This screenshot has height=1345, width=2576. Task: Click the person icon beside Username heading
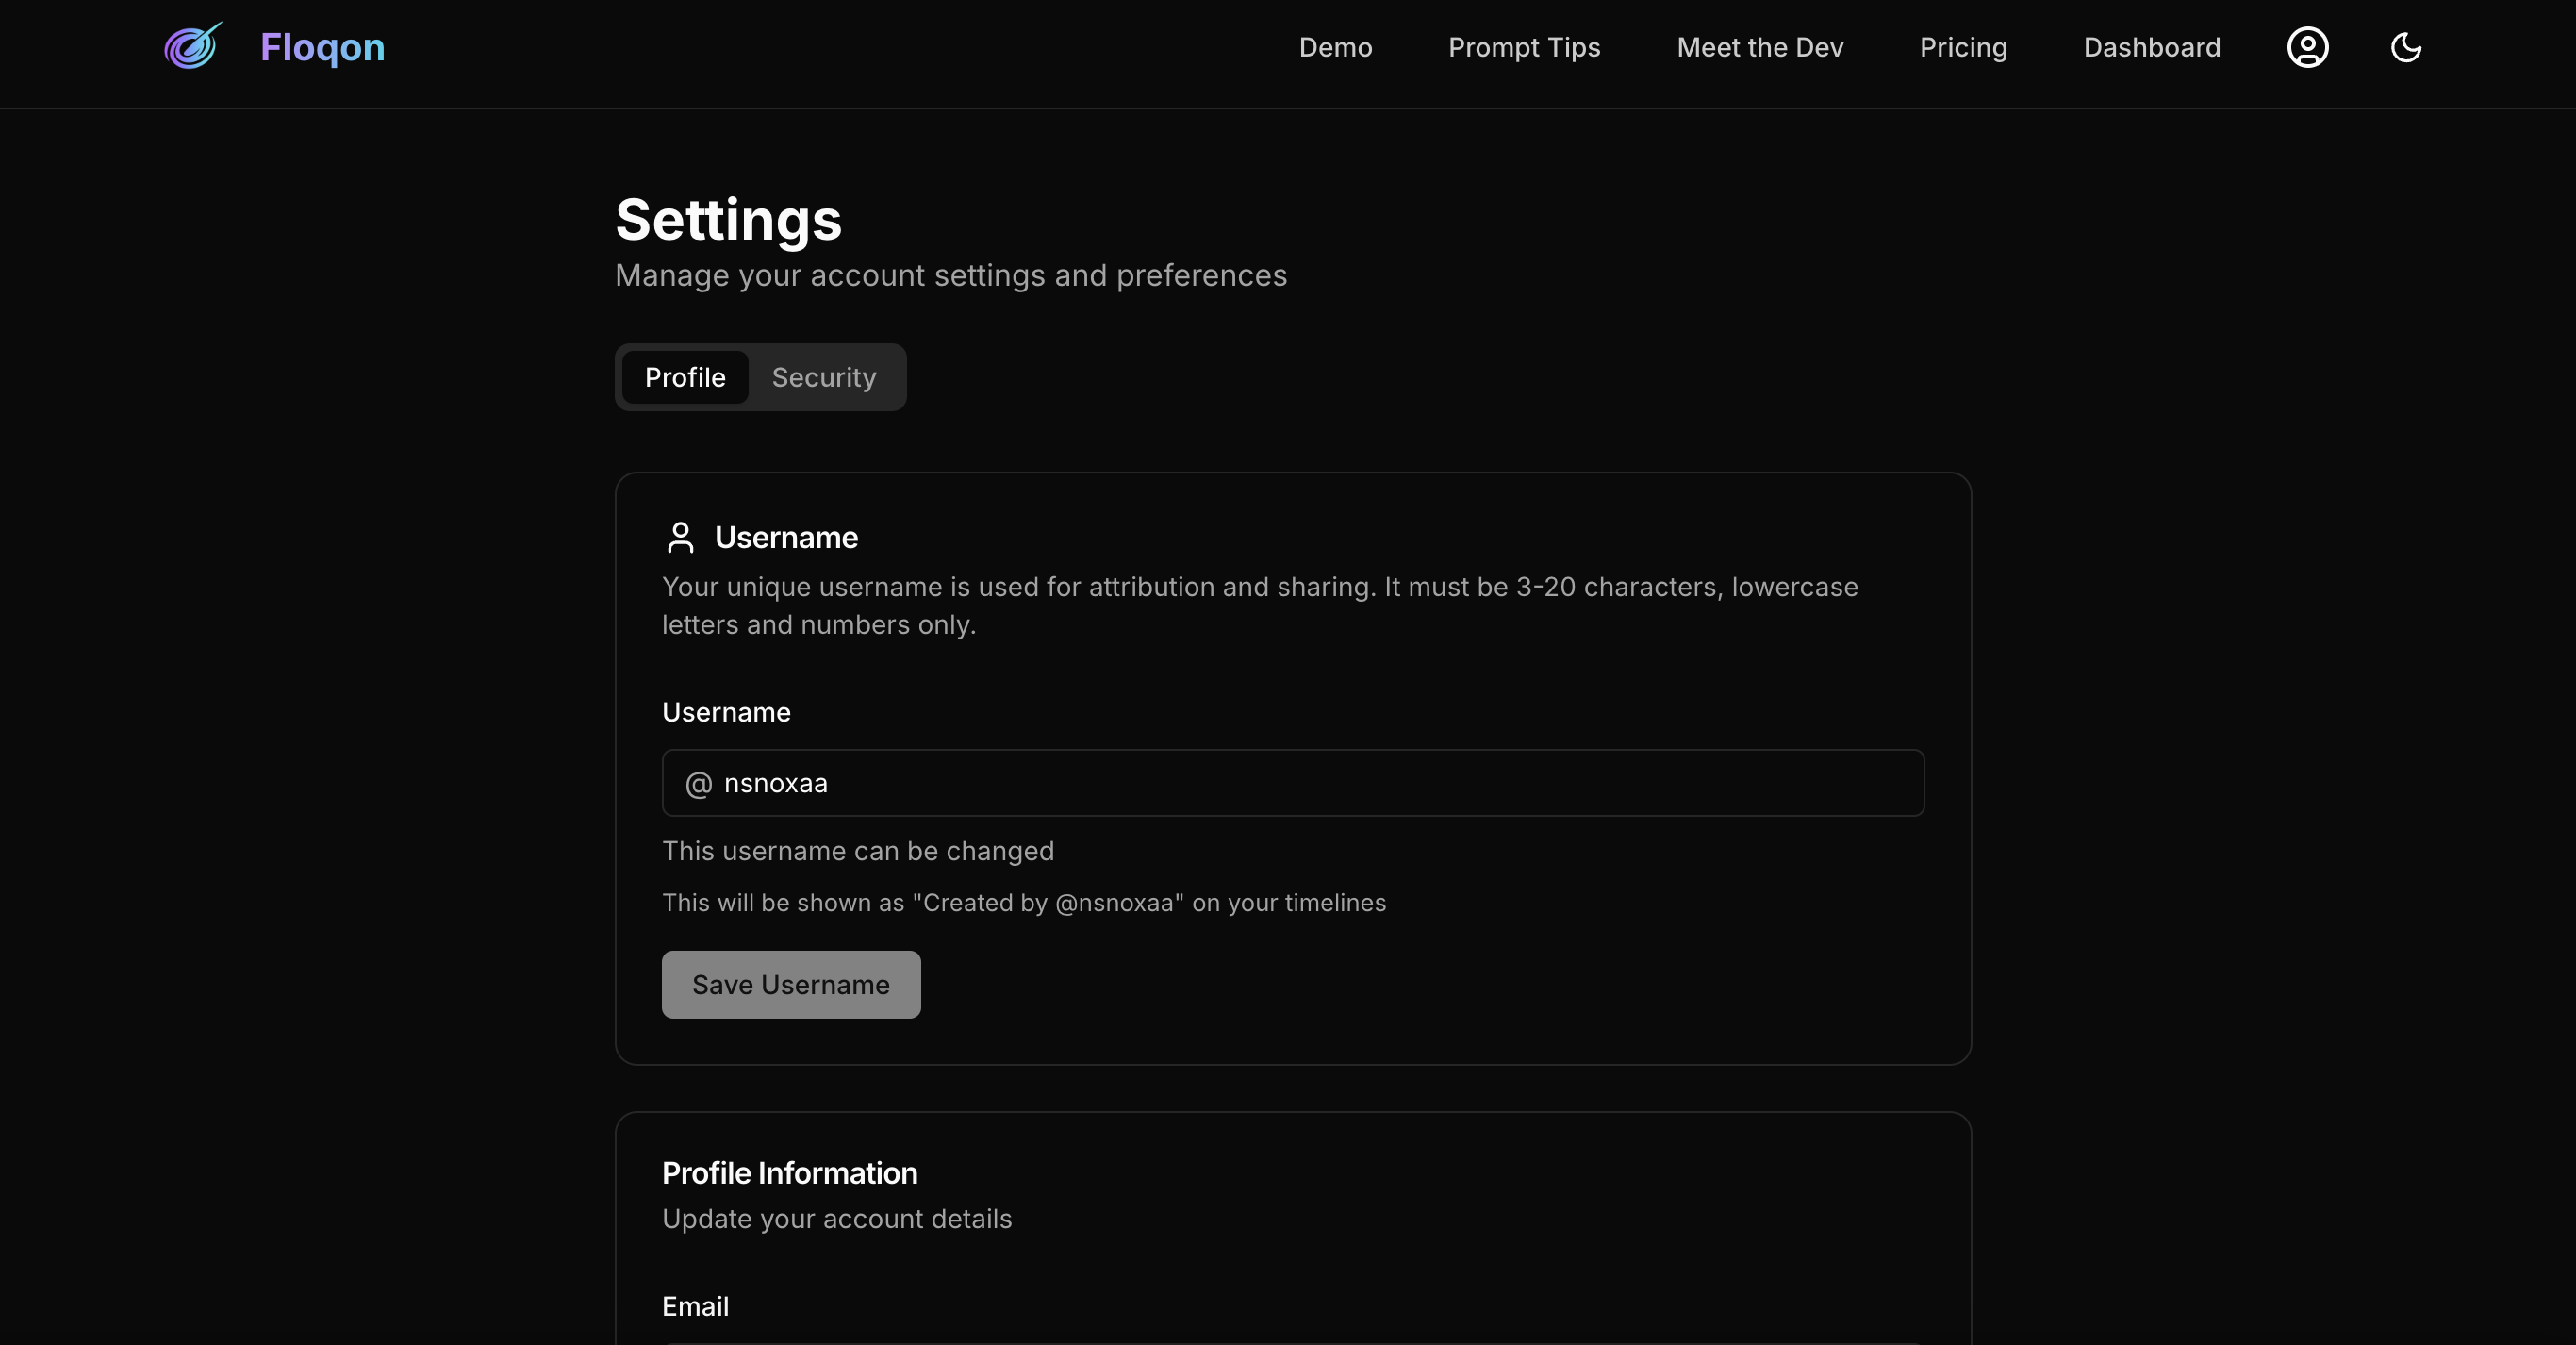680,537
